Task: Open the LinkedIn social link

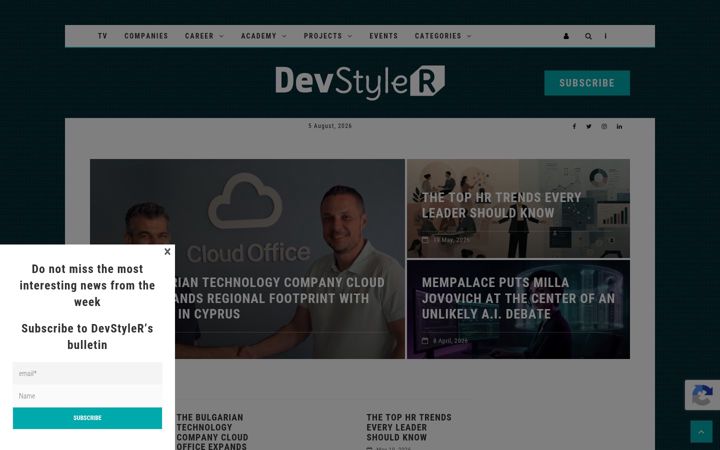Action: point(619,126)
